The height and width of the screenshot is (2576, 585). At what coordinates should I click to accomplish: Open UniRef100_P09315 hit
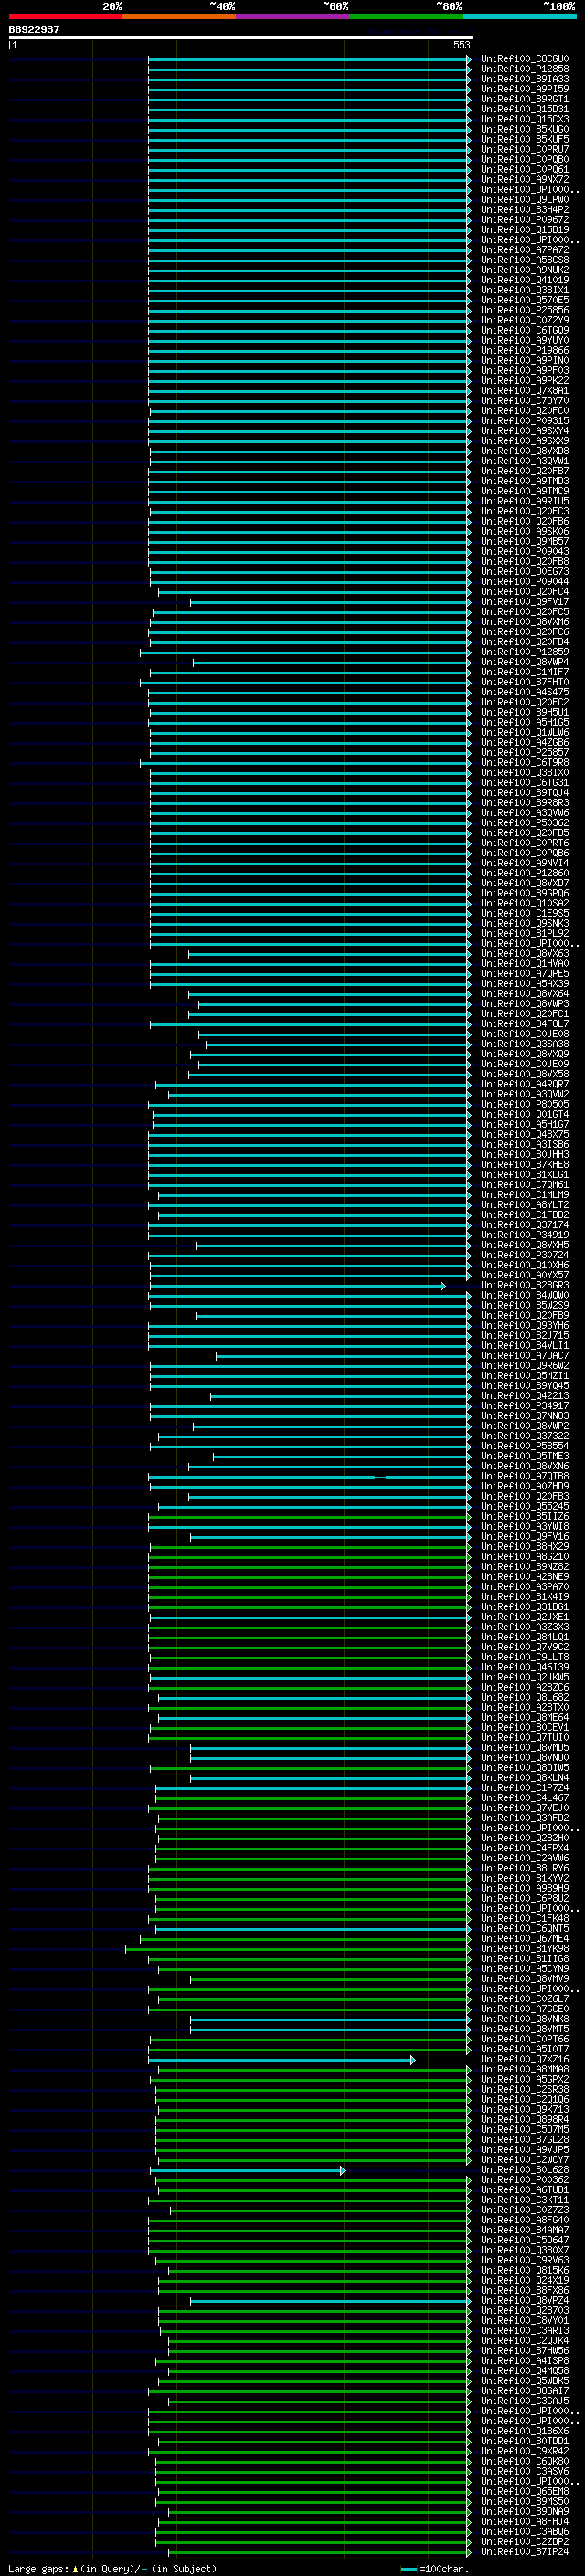click(524, 421)
